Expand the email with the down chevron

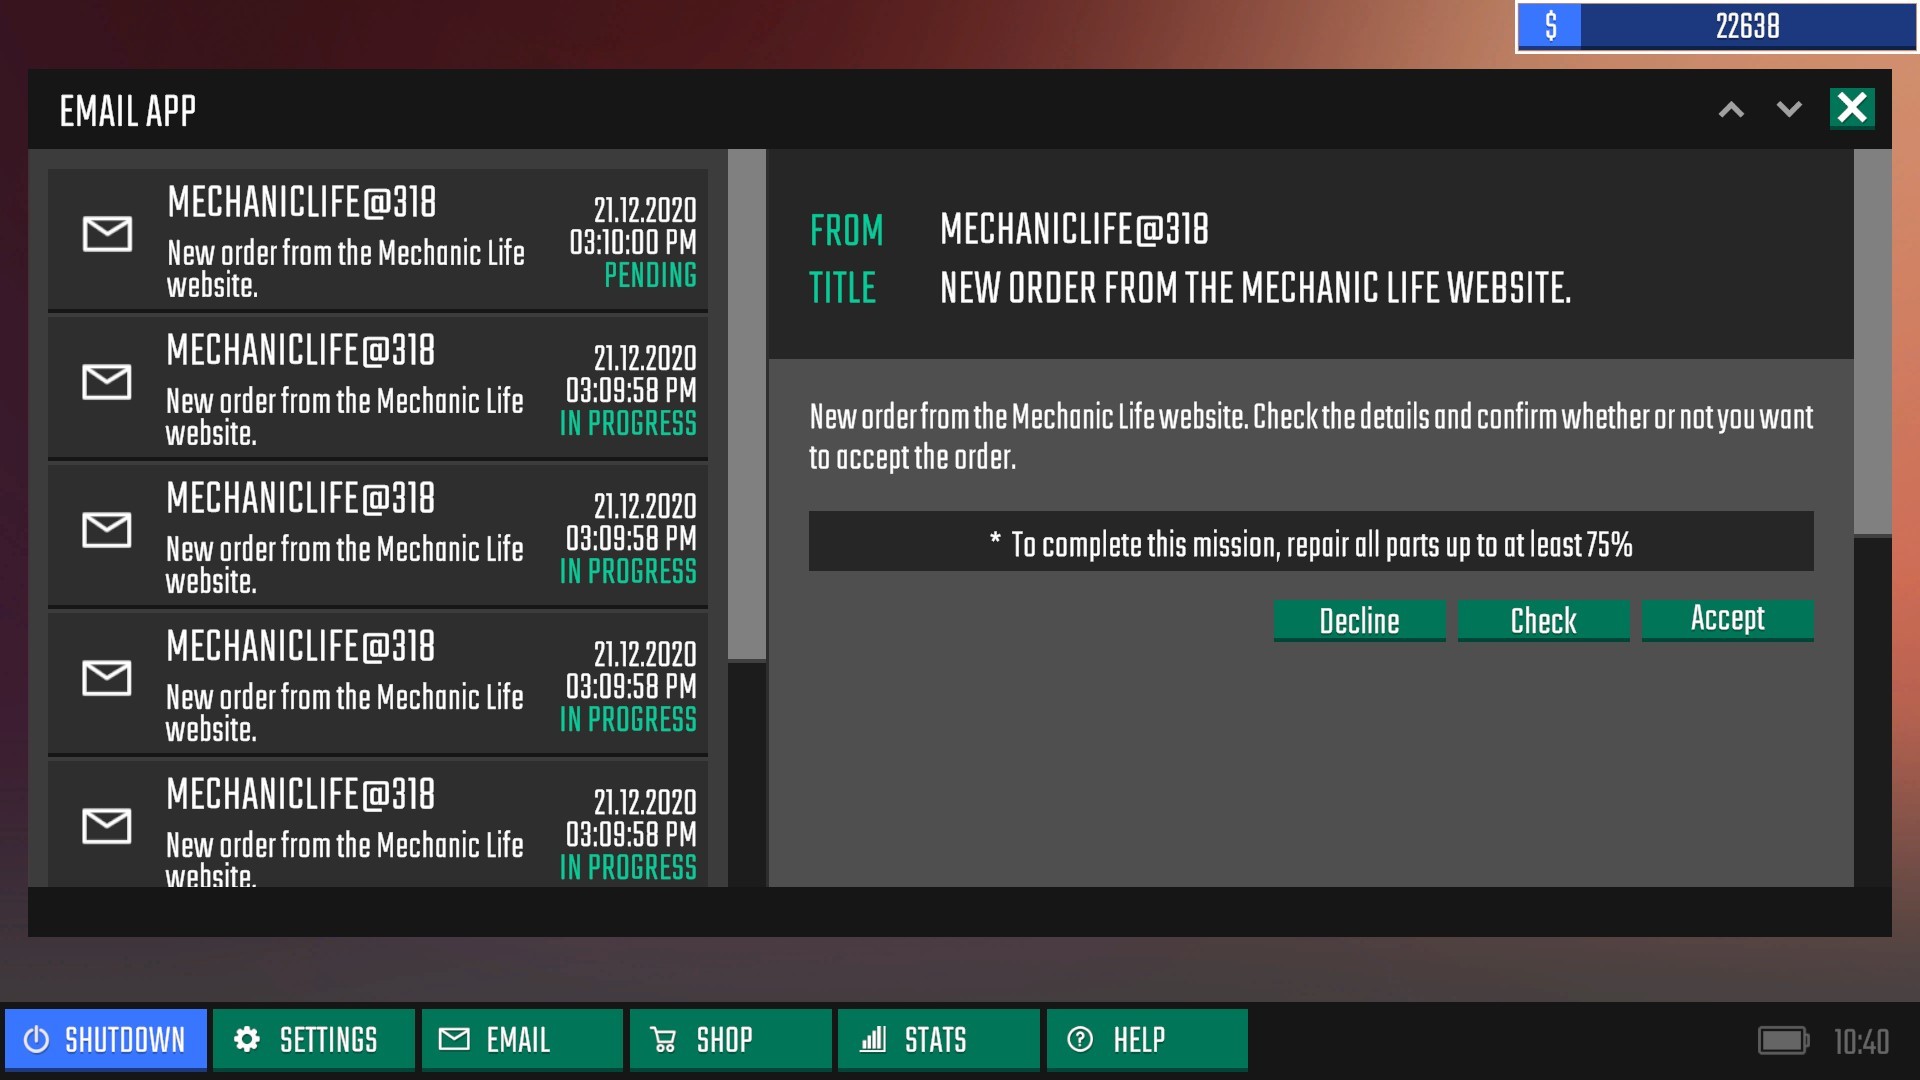[1789, 109]
